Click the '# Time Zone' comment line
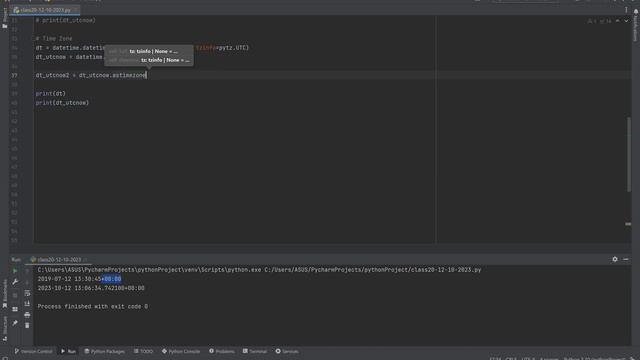 (54, 38)
